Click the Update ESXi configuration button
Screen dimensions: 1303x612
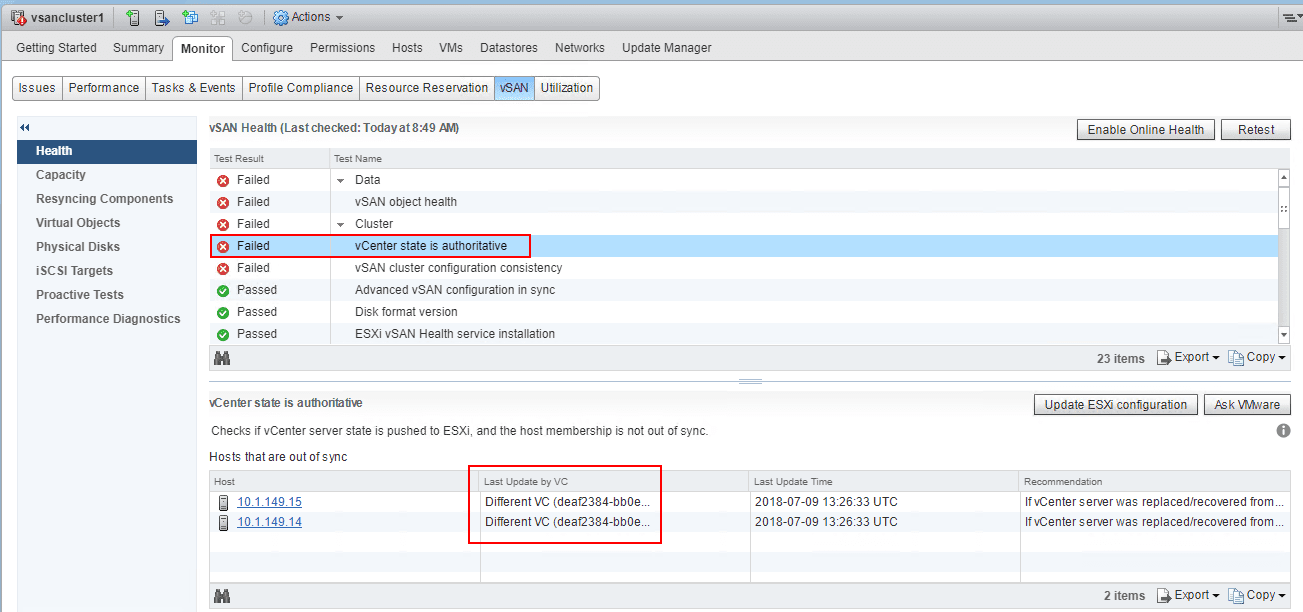pyautogui.click(x=1115, y=405)
